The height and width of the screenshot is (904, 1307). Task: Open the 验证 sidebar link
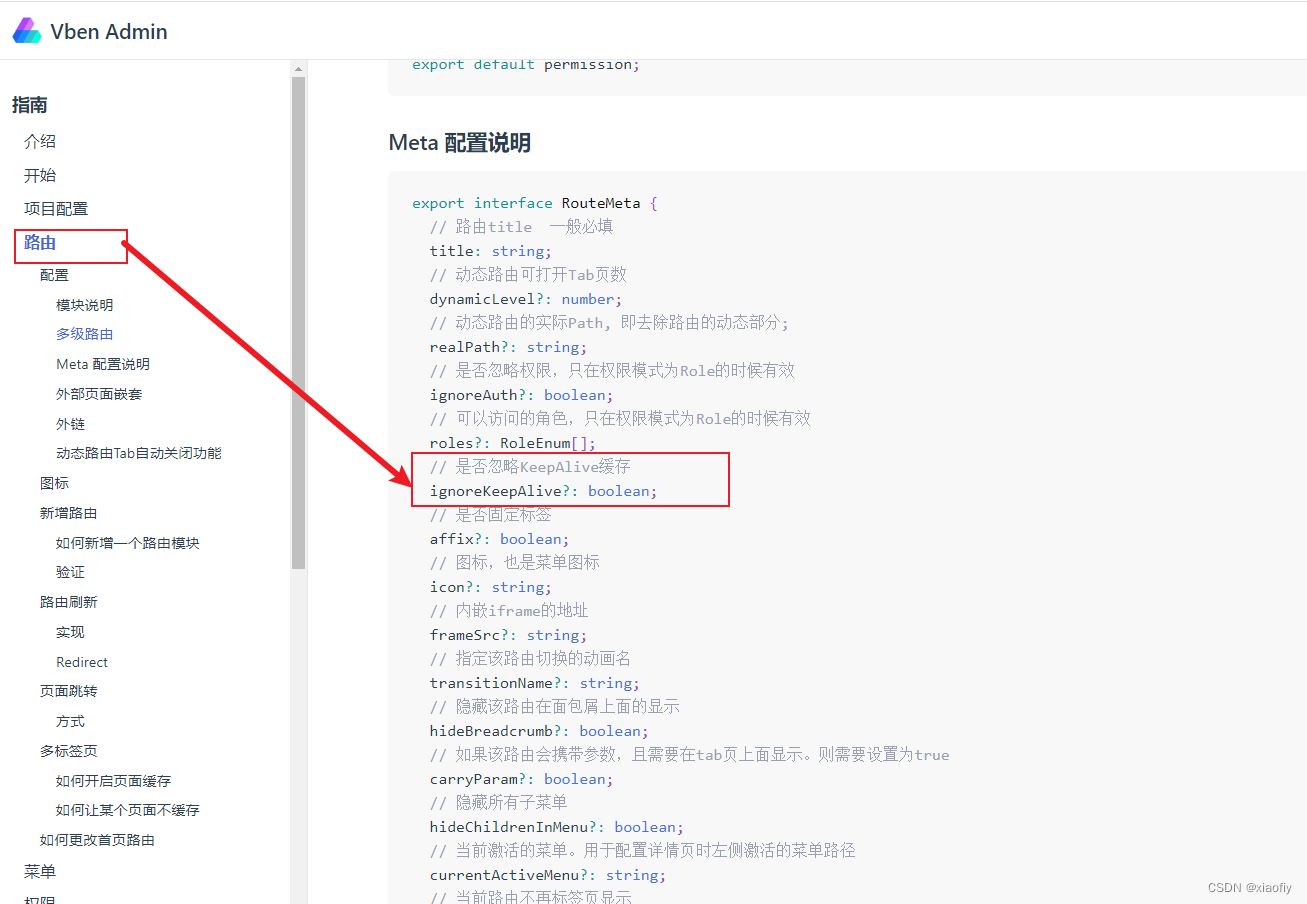[x=70, y=572]
